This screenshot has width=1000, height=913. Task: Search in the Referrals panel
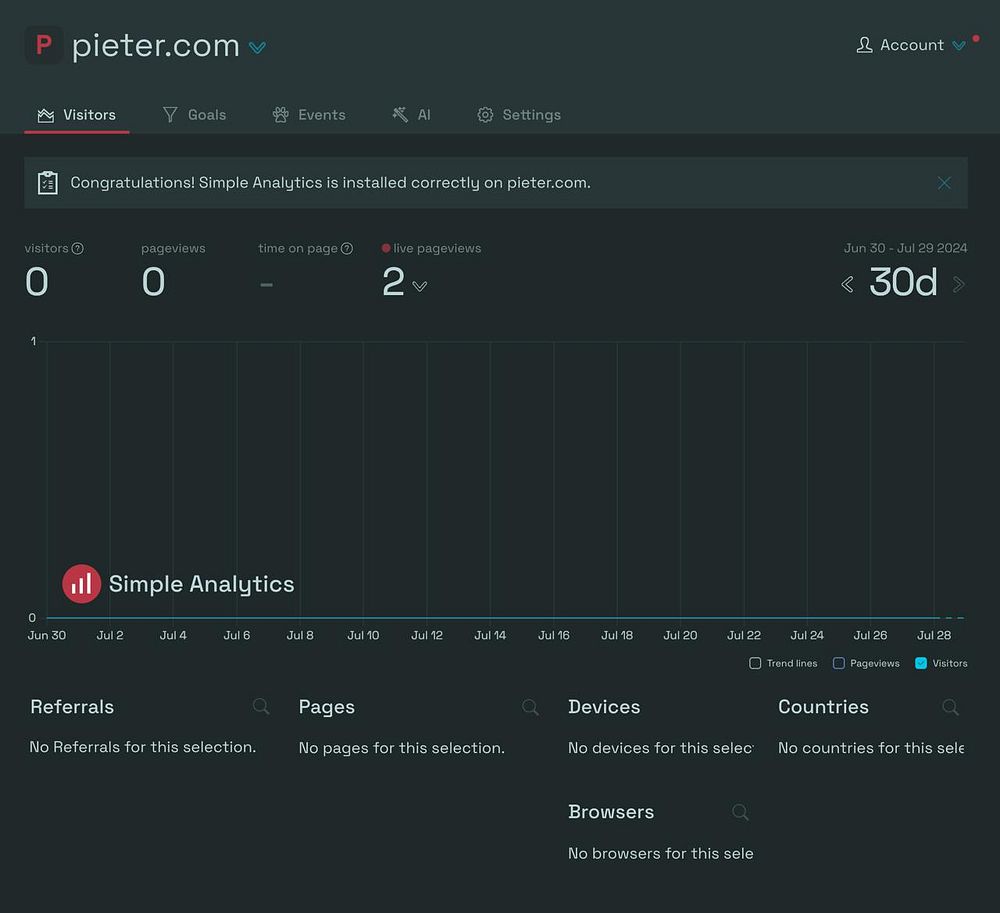261,706
